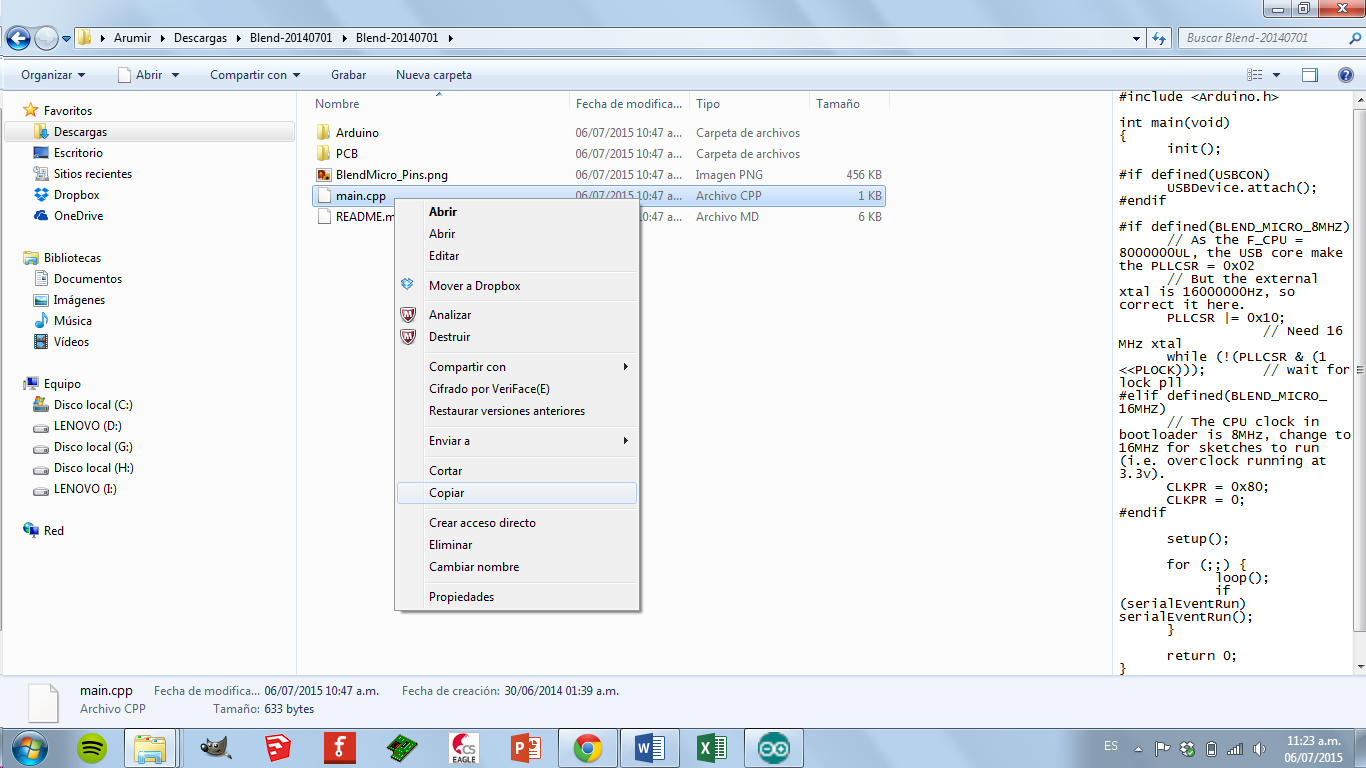Open the dropdown arrow next to Abrir
This screenshot has height=768, width=1366.
pos(175,75)
